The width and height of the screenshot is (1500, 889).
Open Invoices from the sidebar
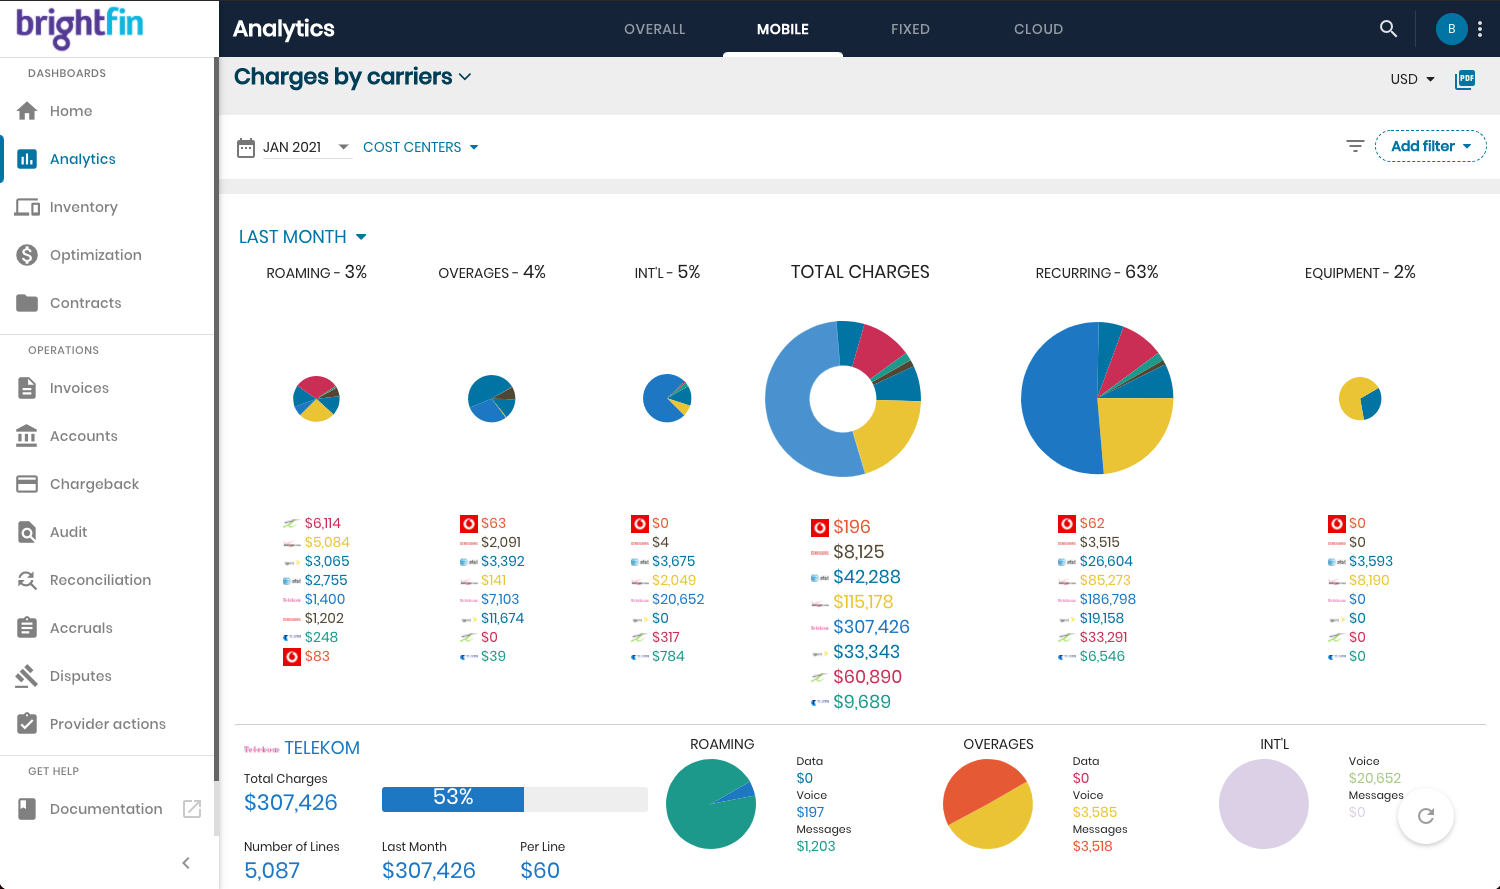click(x=79, y=388)
